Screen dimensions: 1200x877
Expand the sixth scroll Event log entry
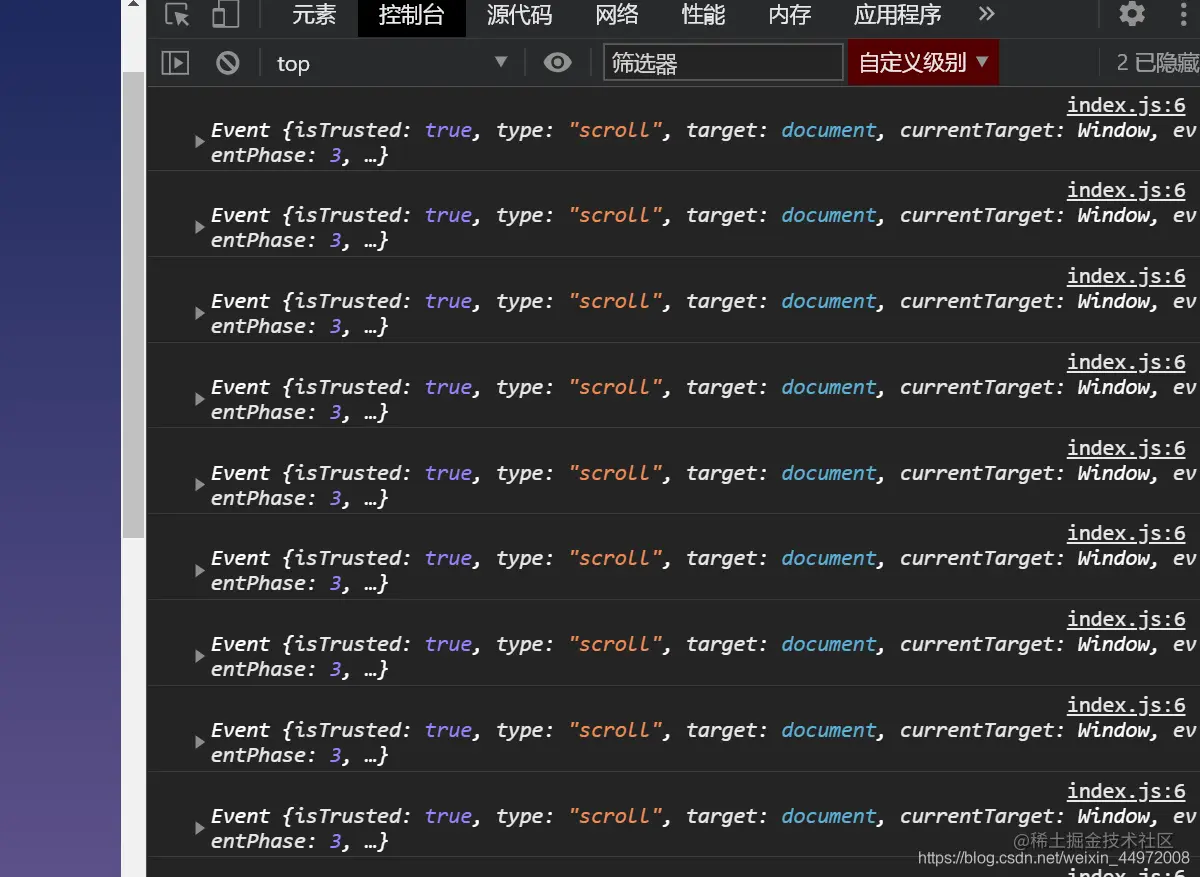point(200,571)
